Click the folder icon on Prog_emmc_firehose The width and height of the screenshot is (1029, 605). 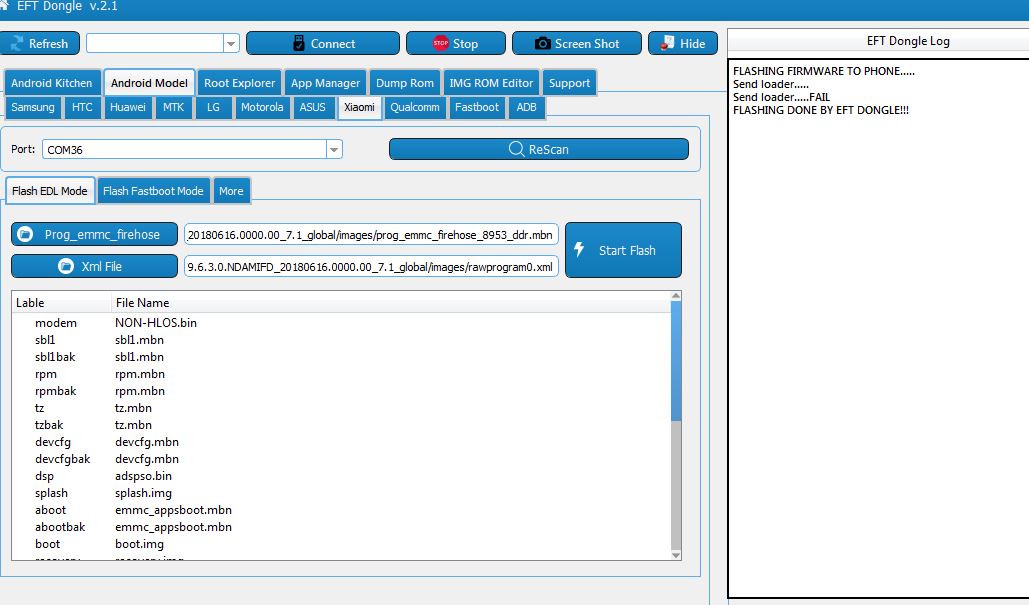25,234
